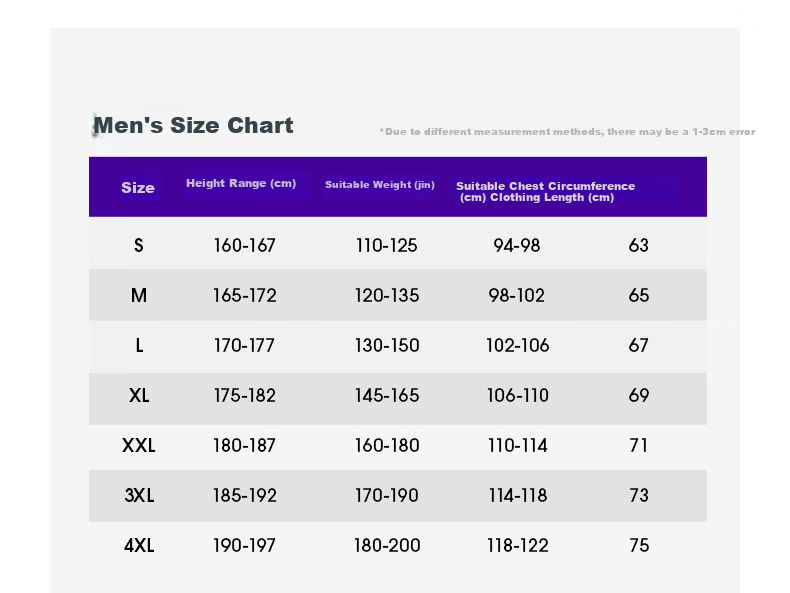Select the XL size cell
Screen dimensions: 790x593
point(139,396)
